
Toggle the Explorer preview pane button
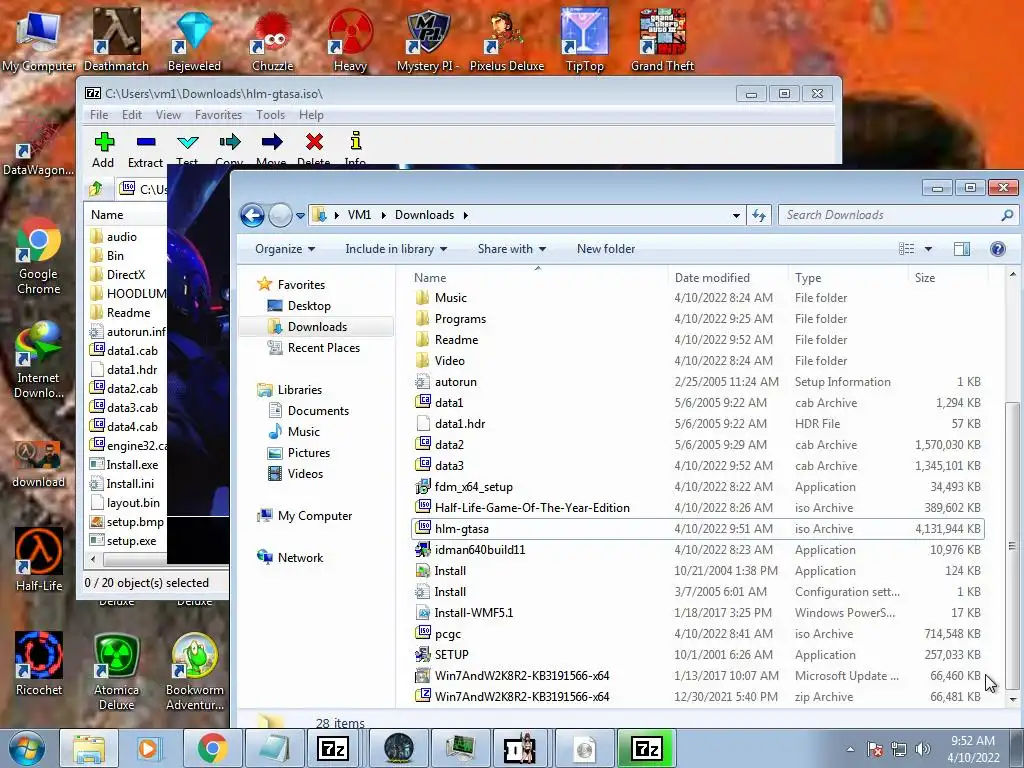(x=961, y=249)
